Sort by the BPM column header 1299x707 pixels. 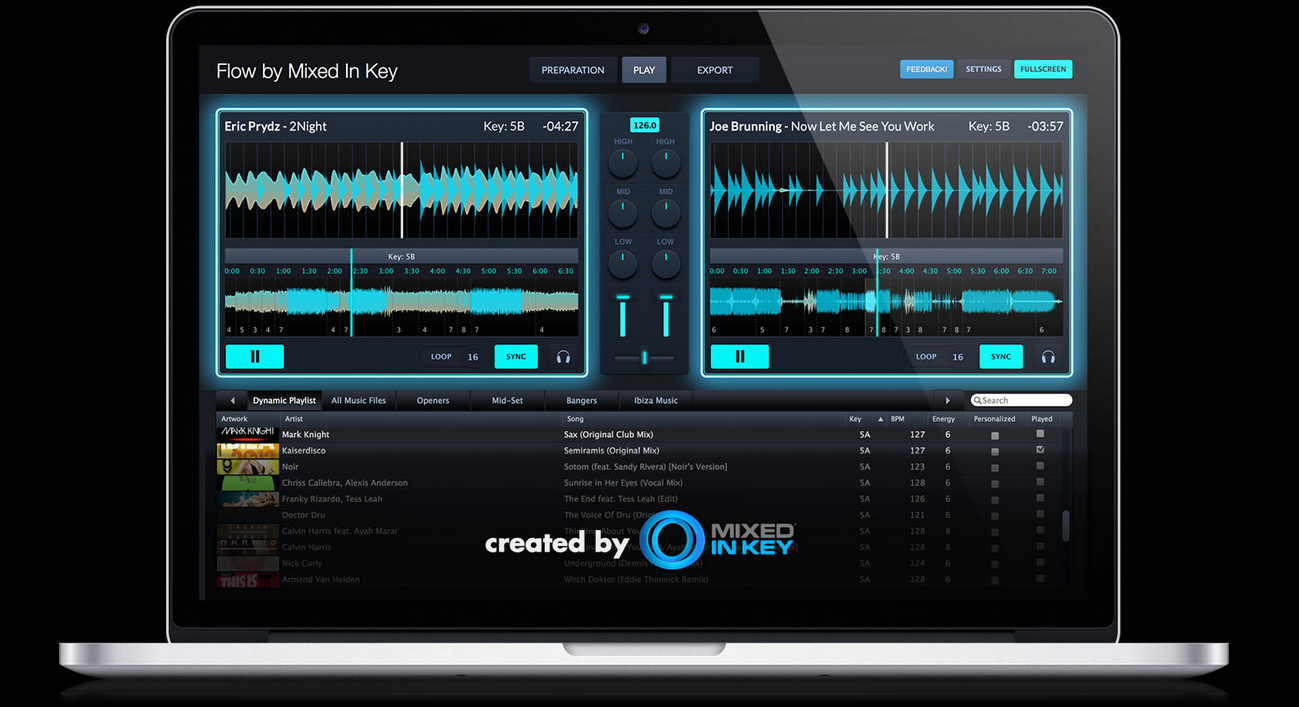[x=908, y=419]
